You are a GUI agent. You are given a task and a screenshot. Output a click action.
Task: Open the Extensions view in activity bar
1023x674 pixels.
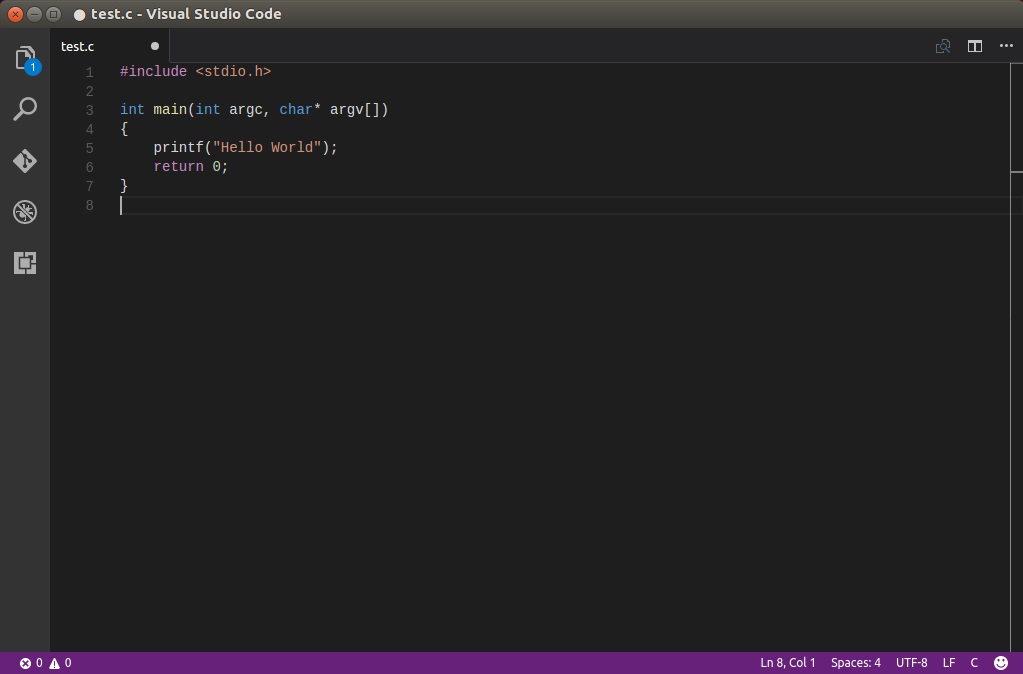[x=25, y=263]
